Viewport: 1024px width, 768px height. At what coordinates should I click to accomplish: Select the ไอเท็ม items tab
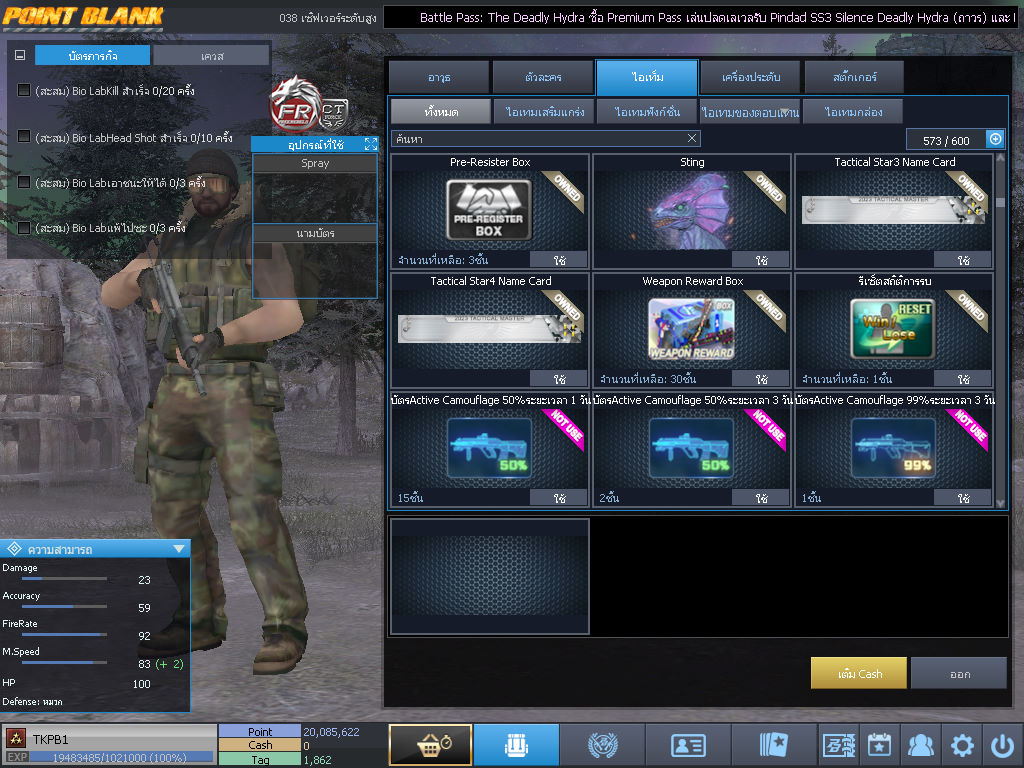pyautogui.click(x=647, y=77)
